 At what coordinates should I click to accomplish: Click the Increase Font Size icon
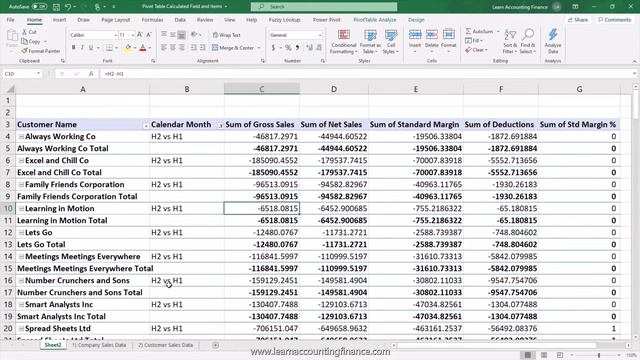point(140,35)
